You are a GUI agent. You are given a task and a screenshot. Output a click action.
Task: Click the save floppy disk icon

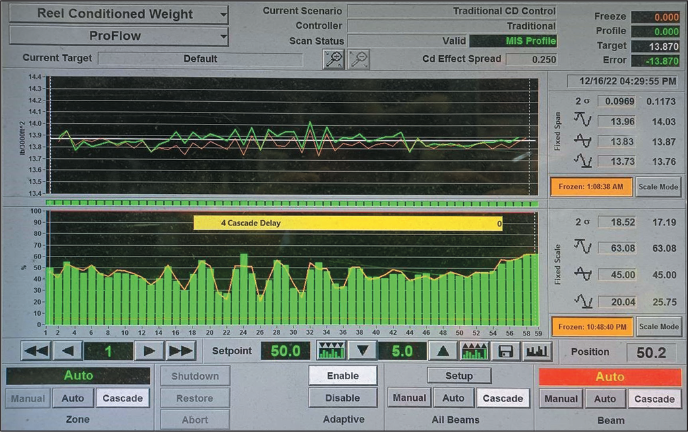pos(505,351)
